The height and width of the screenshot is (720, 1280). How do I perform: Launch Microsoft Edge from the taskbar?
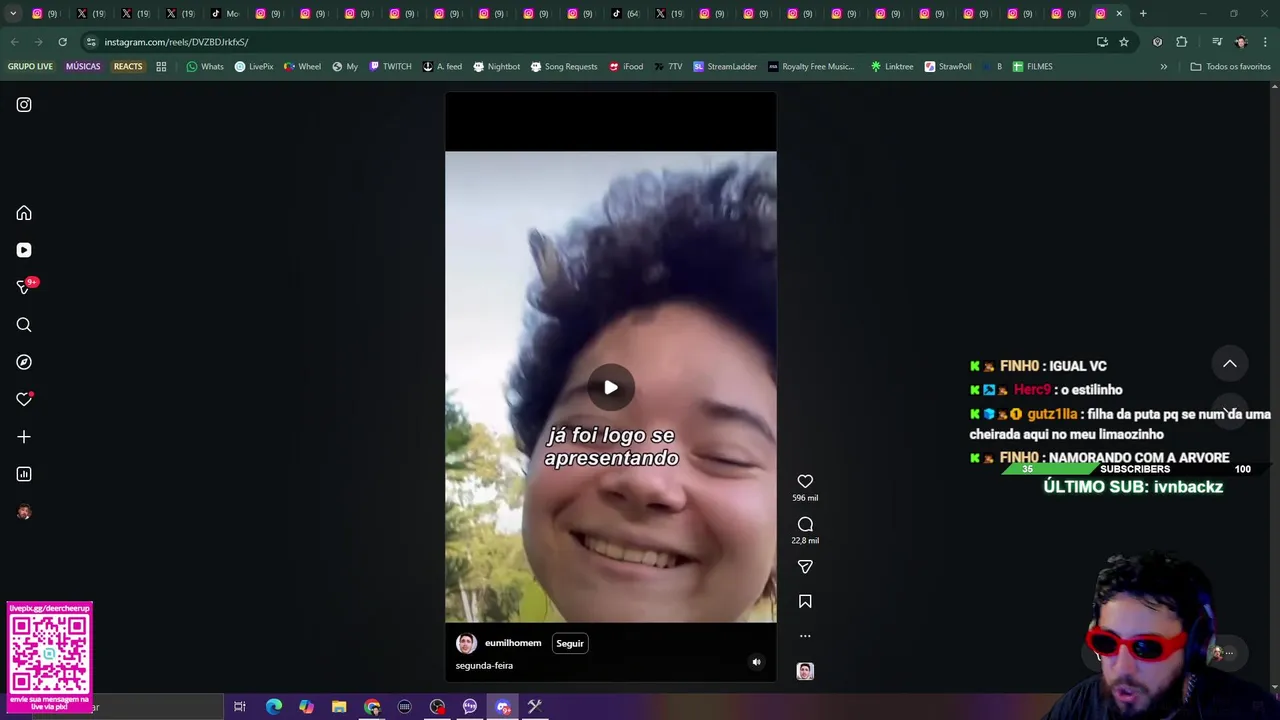(x=273, y=707)
